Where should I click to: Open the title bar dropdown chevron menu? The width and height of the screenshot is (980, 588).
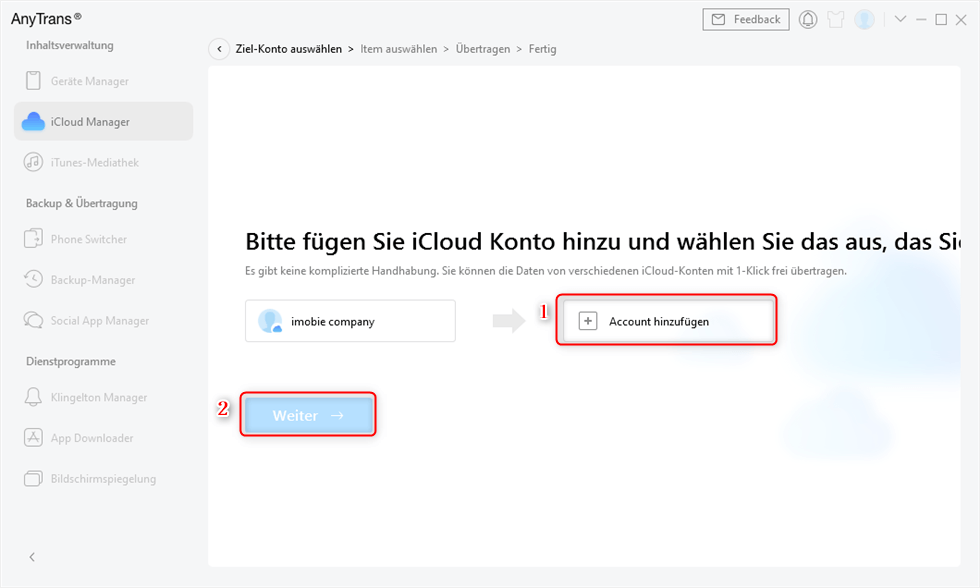[x=900, y=19]
